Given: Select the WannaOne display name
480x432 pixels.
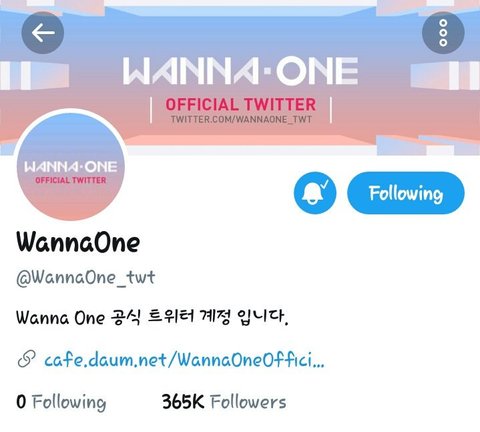Looking at the screenshot, I should click(78, 241).
